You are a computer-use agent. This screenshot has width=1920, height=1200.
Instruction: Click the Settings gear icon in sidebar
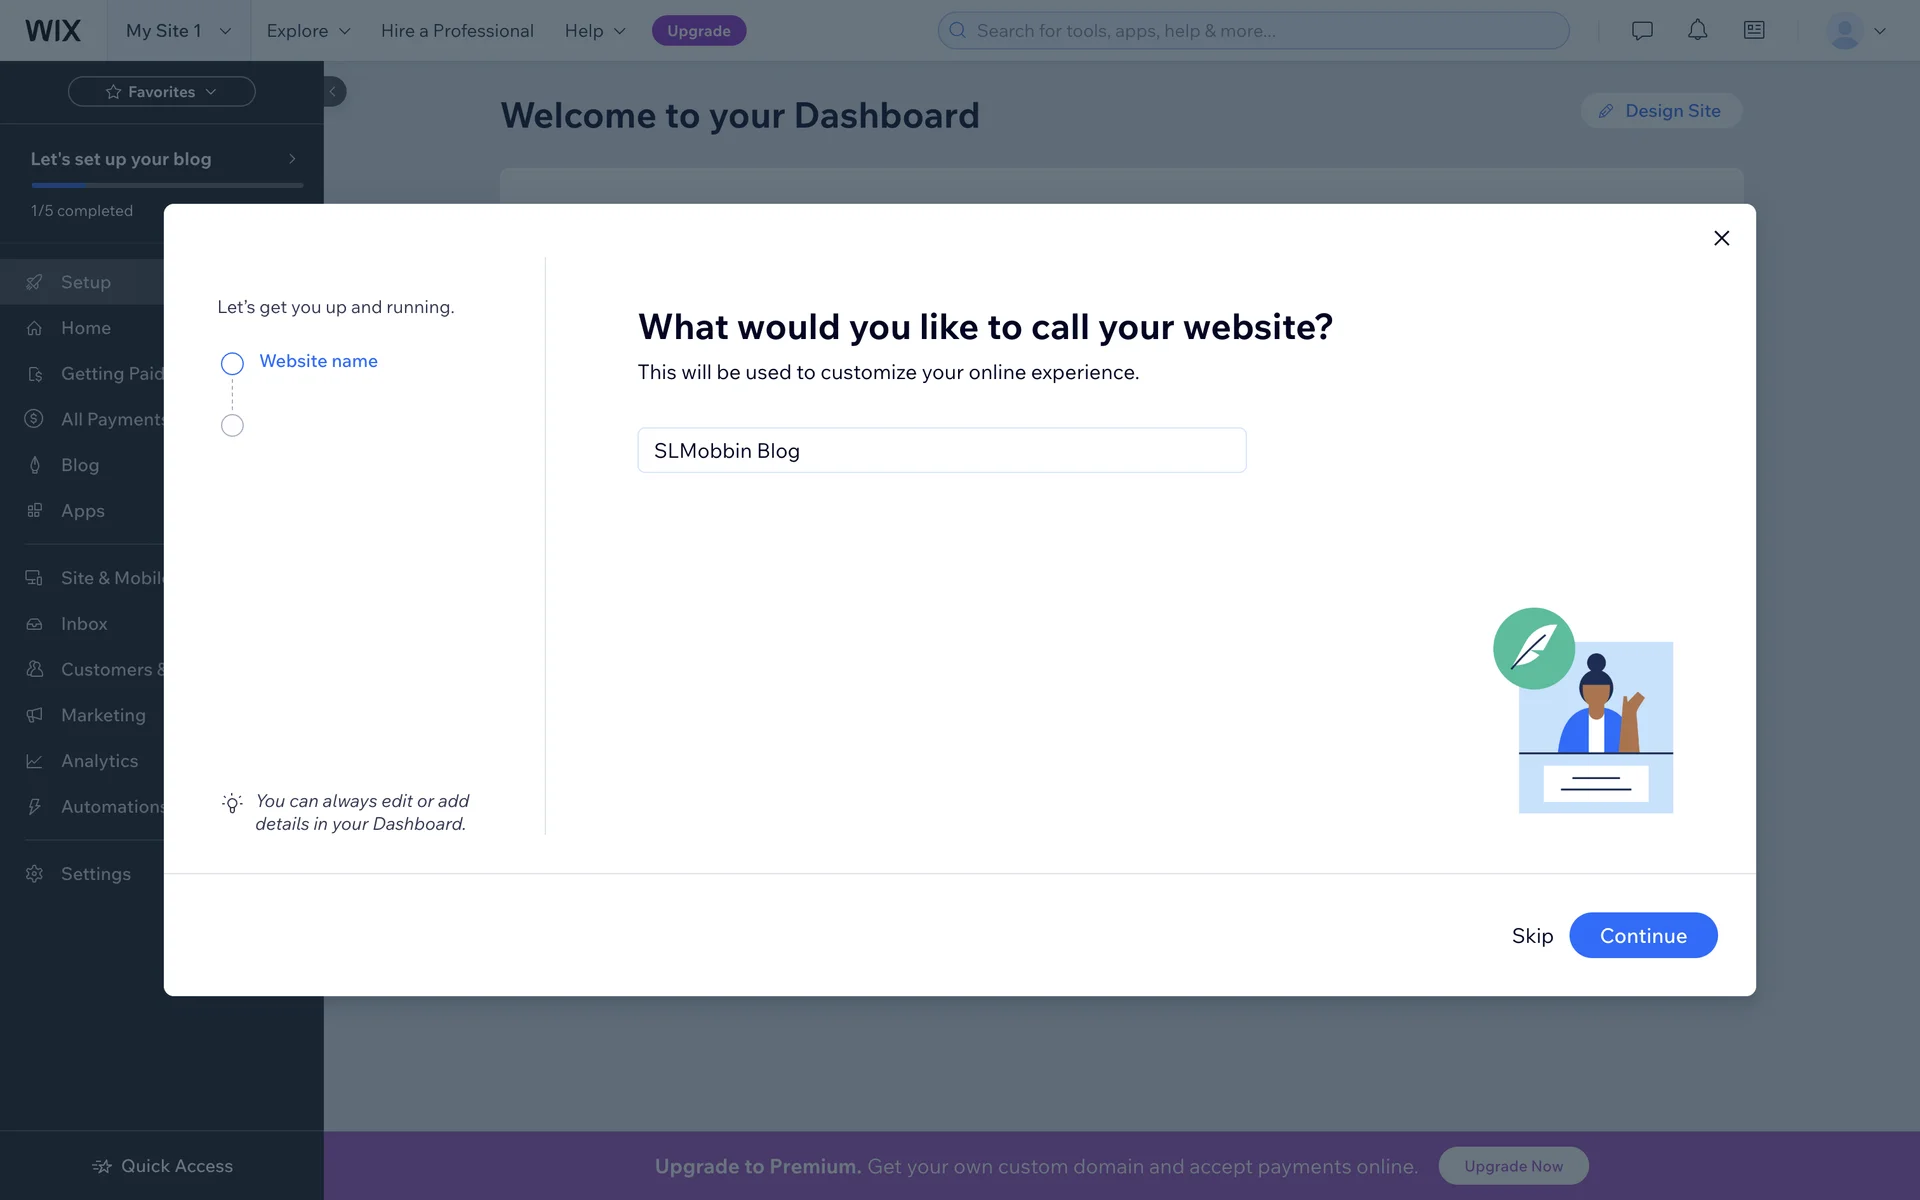35,874
